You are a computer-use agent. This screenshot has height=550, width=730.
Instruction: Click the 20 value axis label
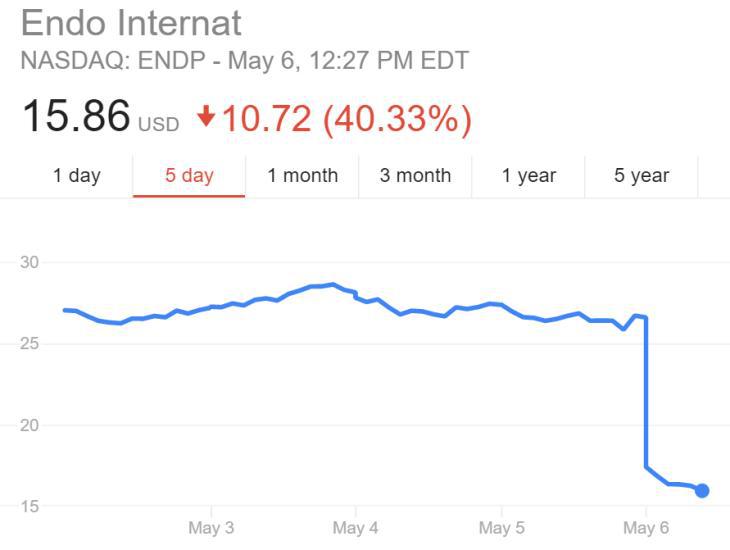(28, 425)
